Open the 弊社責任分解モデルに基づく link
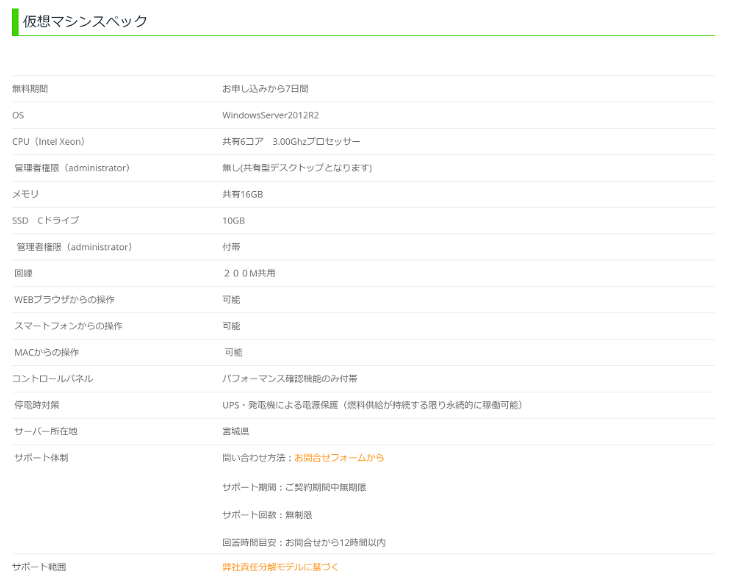 point(280,567)
